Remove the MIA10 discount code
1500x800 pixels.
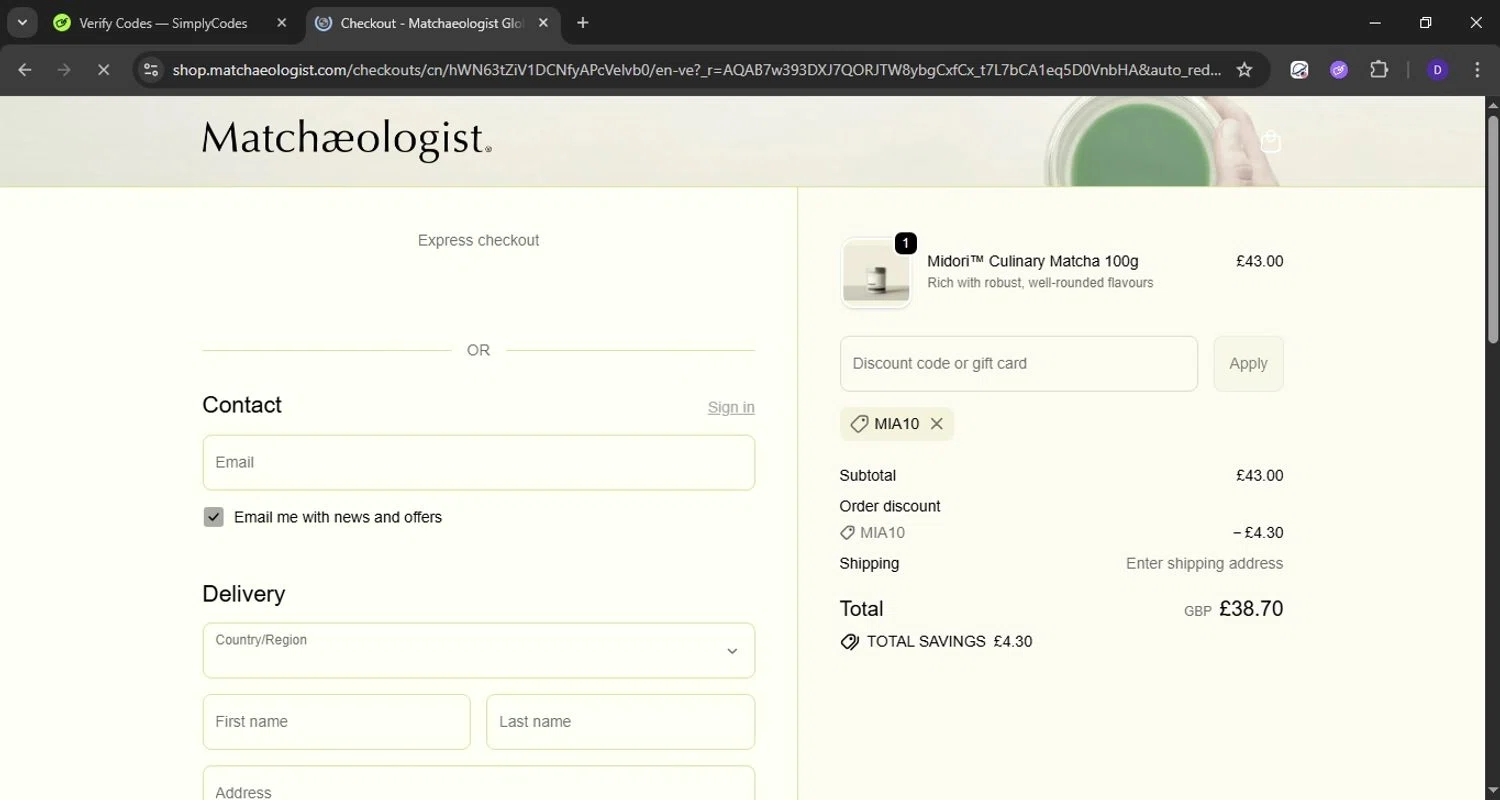coord(937,424)
